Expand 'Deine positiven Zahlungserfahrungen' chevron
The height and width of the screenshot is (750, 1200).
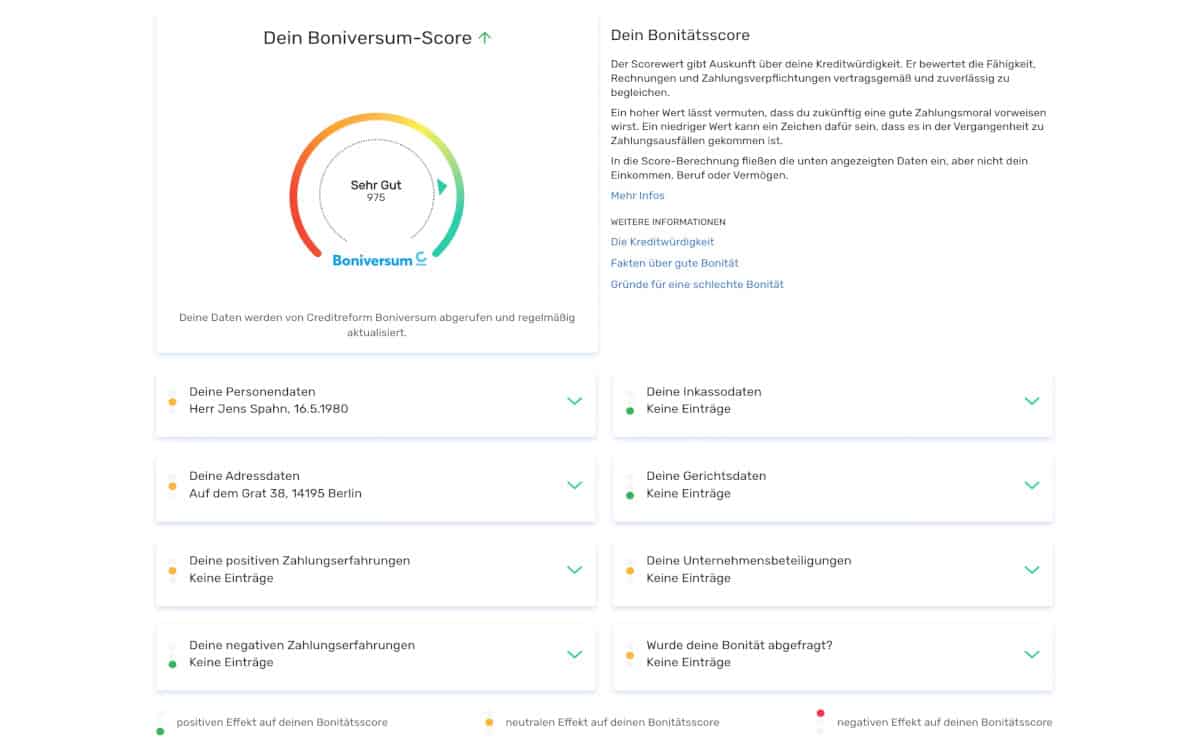[x=574, y=570]
